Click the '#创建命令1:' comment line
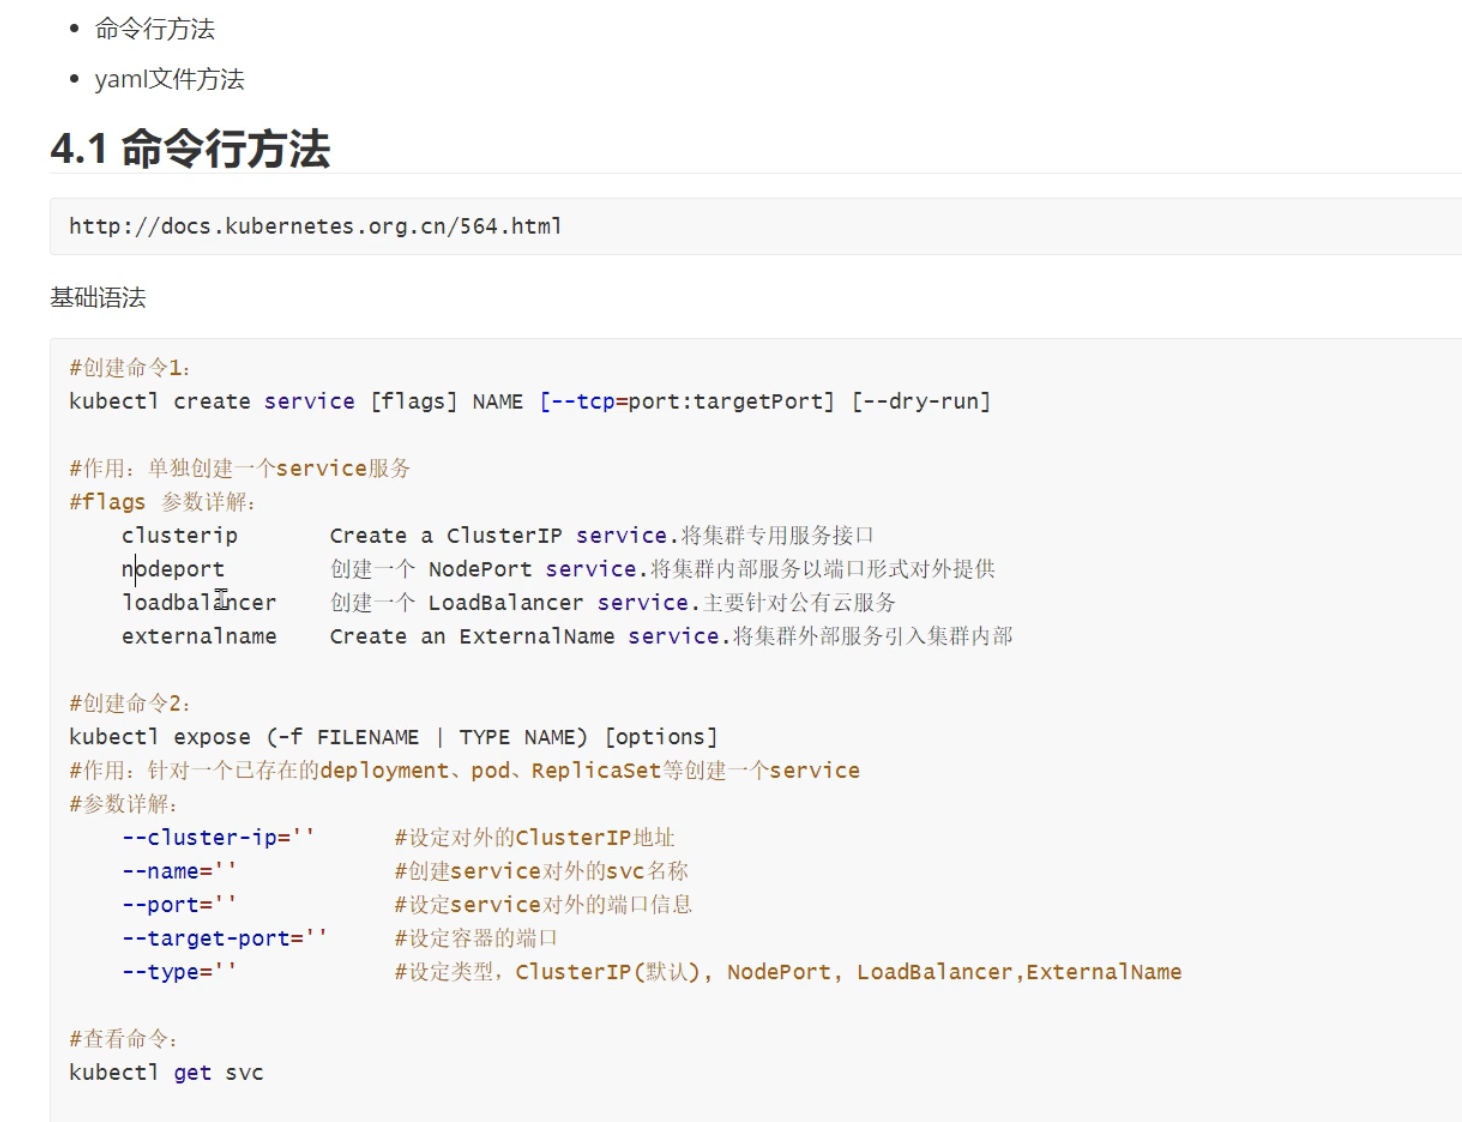The height and width of the screenshot is (1122, 1462). pos(129,368)
